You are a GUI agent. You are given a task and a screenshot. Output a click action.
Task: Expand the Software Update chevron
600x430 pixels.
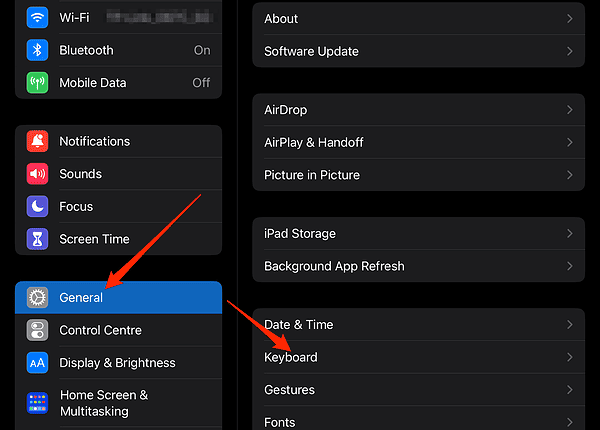click(569, 51)
